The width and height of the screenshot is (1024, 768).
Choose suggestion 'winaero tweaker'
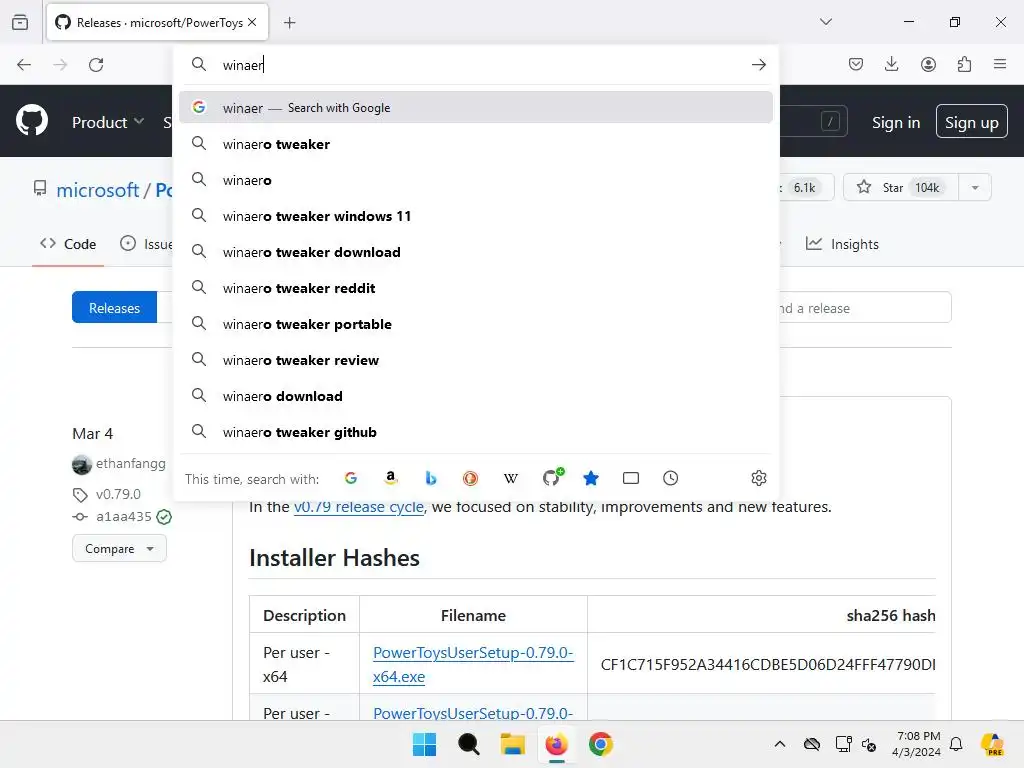[475, 144]
